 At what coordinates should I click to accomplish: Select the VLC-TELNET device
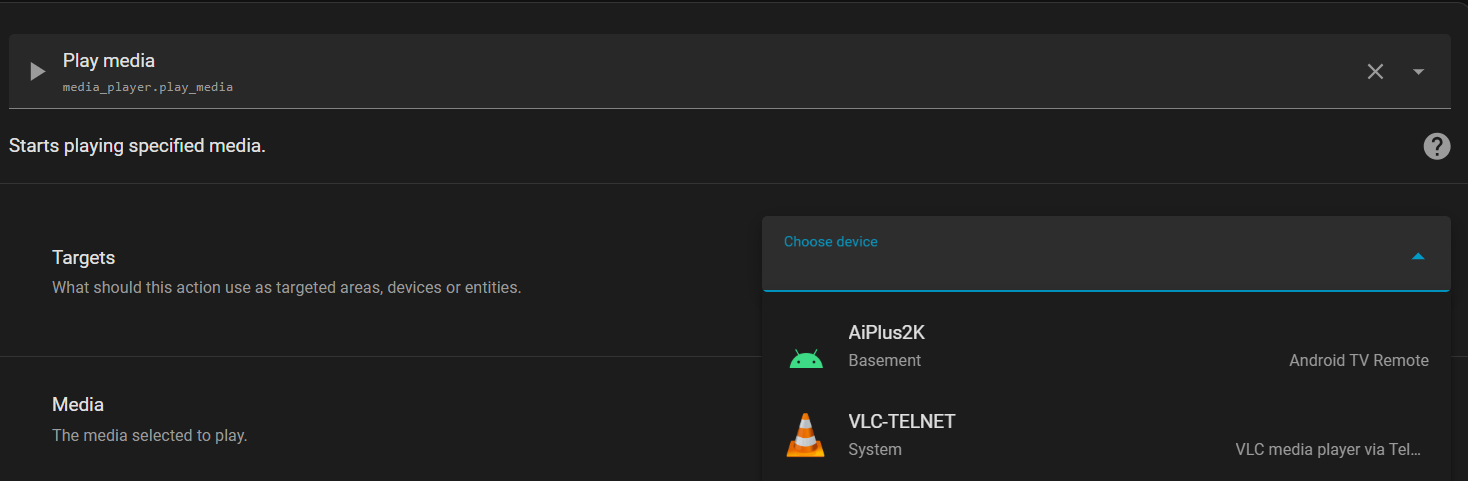click(x=901, y=421)
